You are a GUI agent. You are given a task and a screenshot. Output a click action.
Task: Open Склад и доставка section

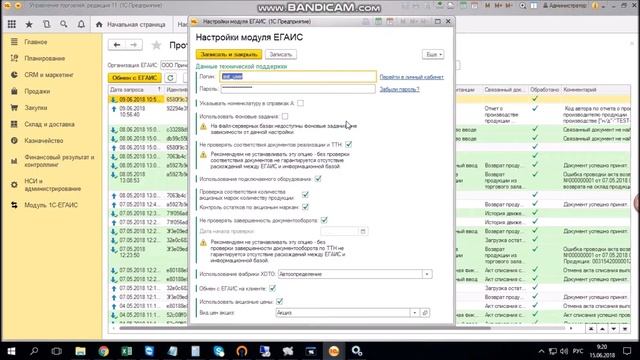(49, 124)
